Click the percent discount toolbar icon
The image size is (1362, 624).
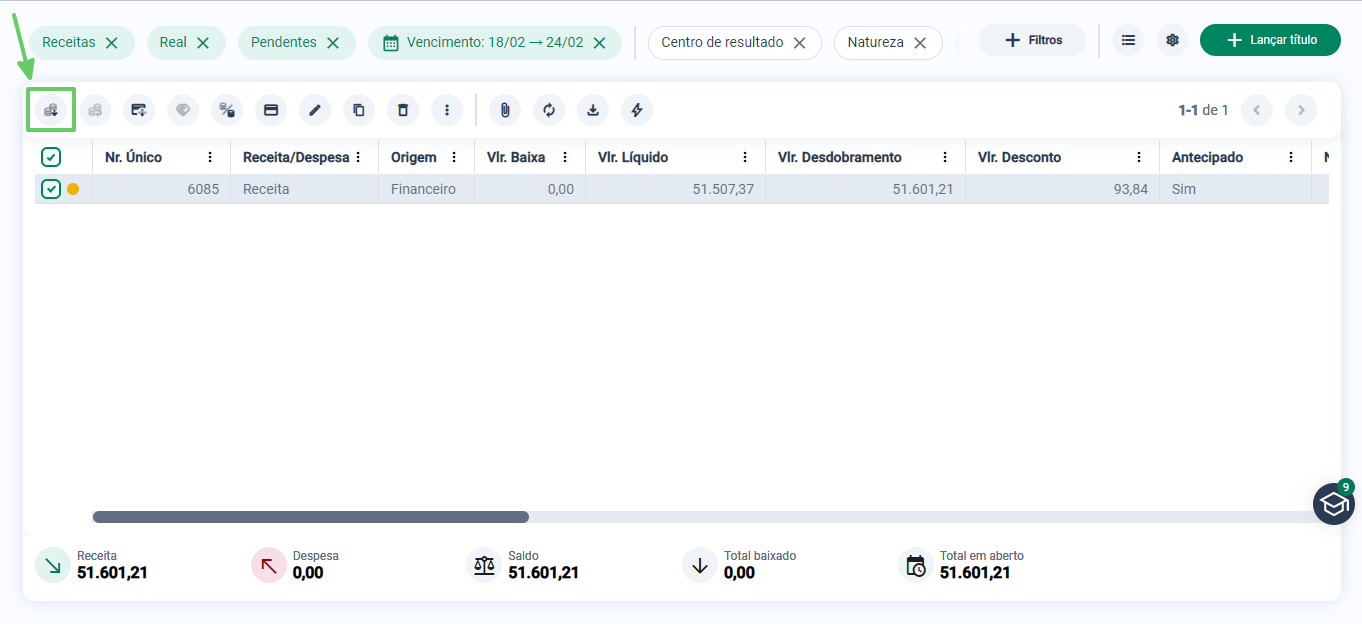(x=227, y=110)
